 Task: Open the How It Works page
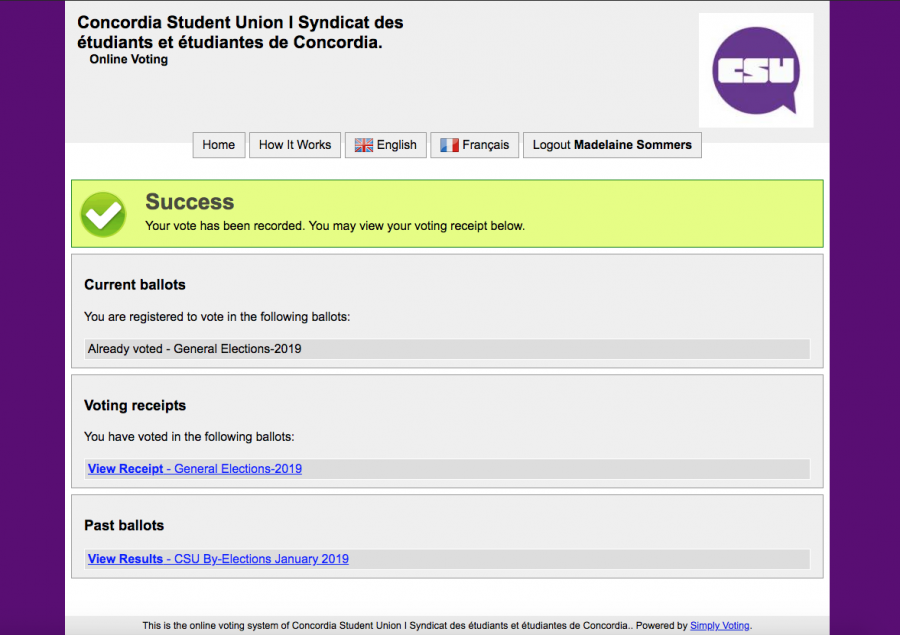click(x=295, y=145)
